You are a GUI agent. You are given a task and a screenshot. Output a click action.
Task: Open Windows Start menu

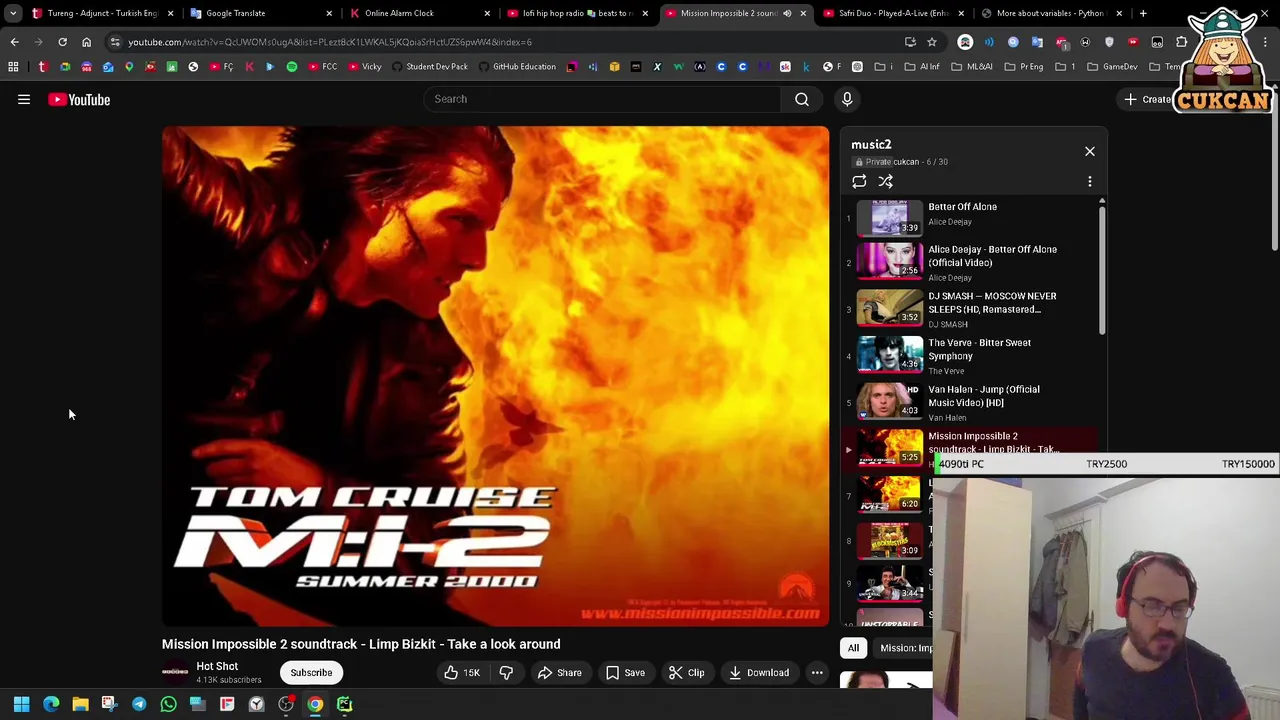click(21, 704)
